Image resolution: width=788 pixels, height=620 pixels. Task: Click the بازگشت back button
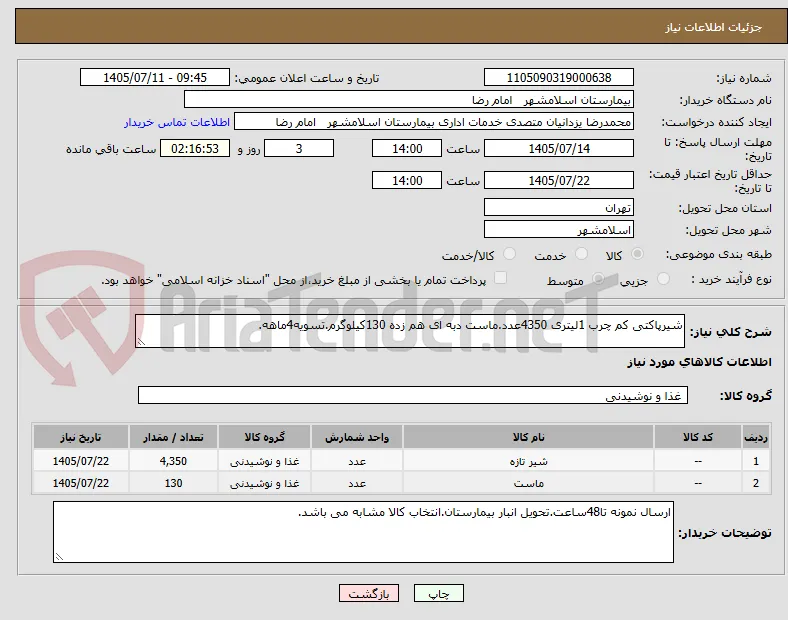[369, 593]
